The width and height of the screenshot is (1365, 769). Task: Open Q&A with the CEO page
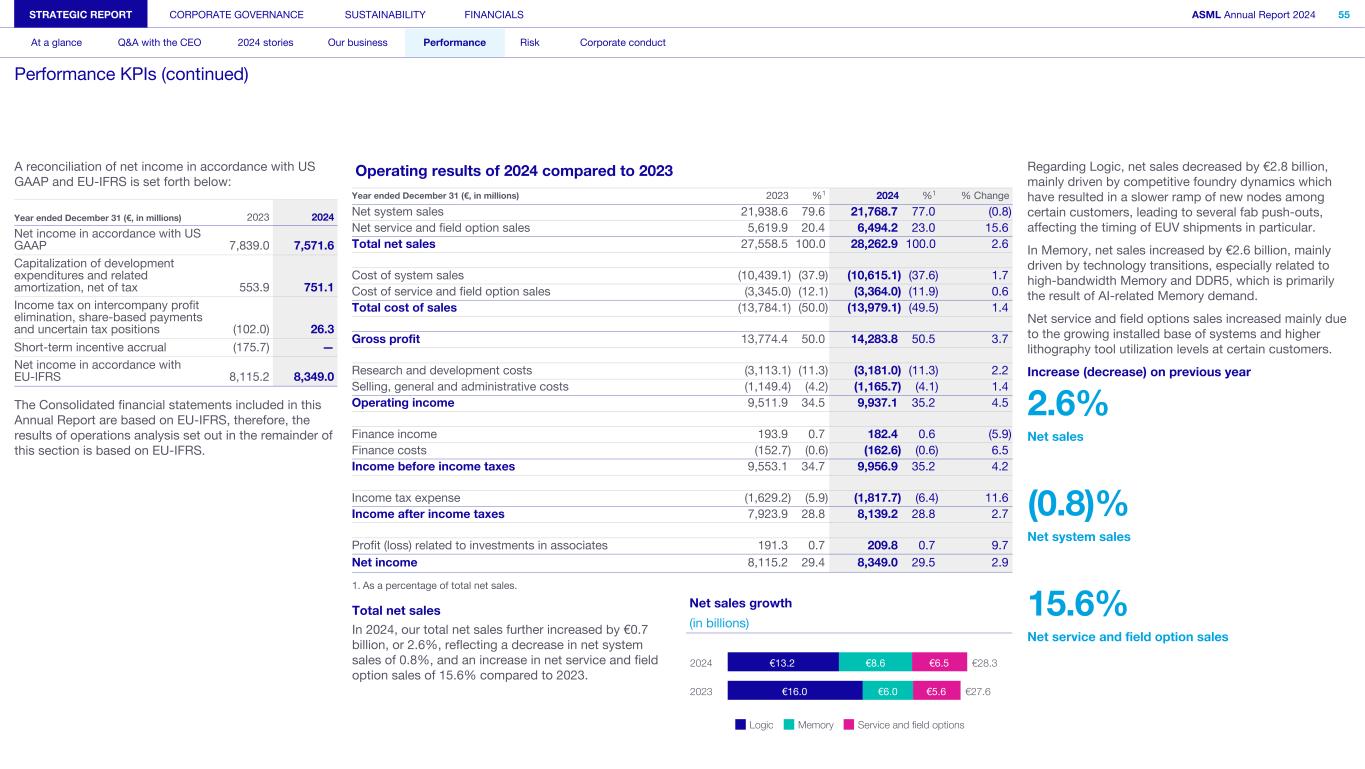click(x=159, y=42)
